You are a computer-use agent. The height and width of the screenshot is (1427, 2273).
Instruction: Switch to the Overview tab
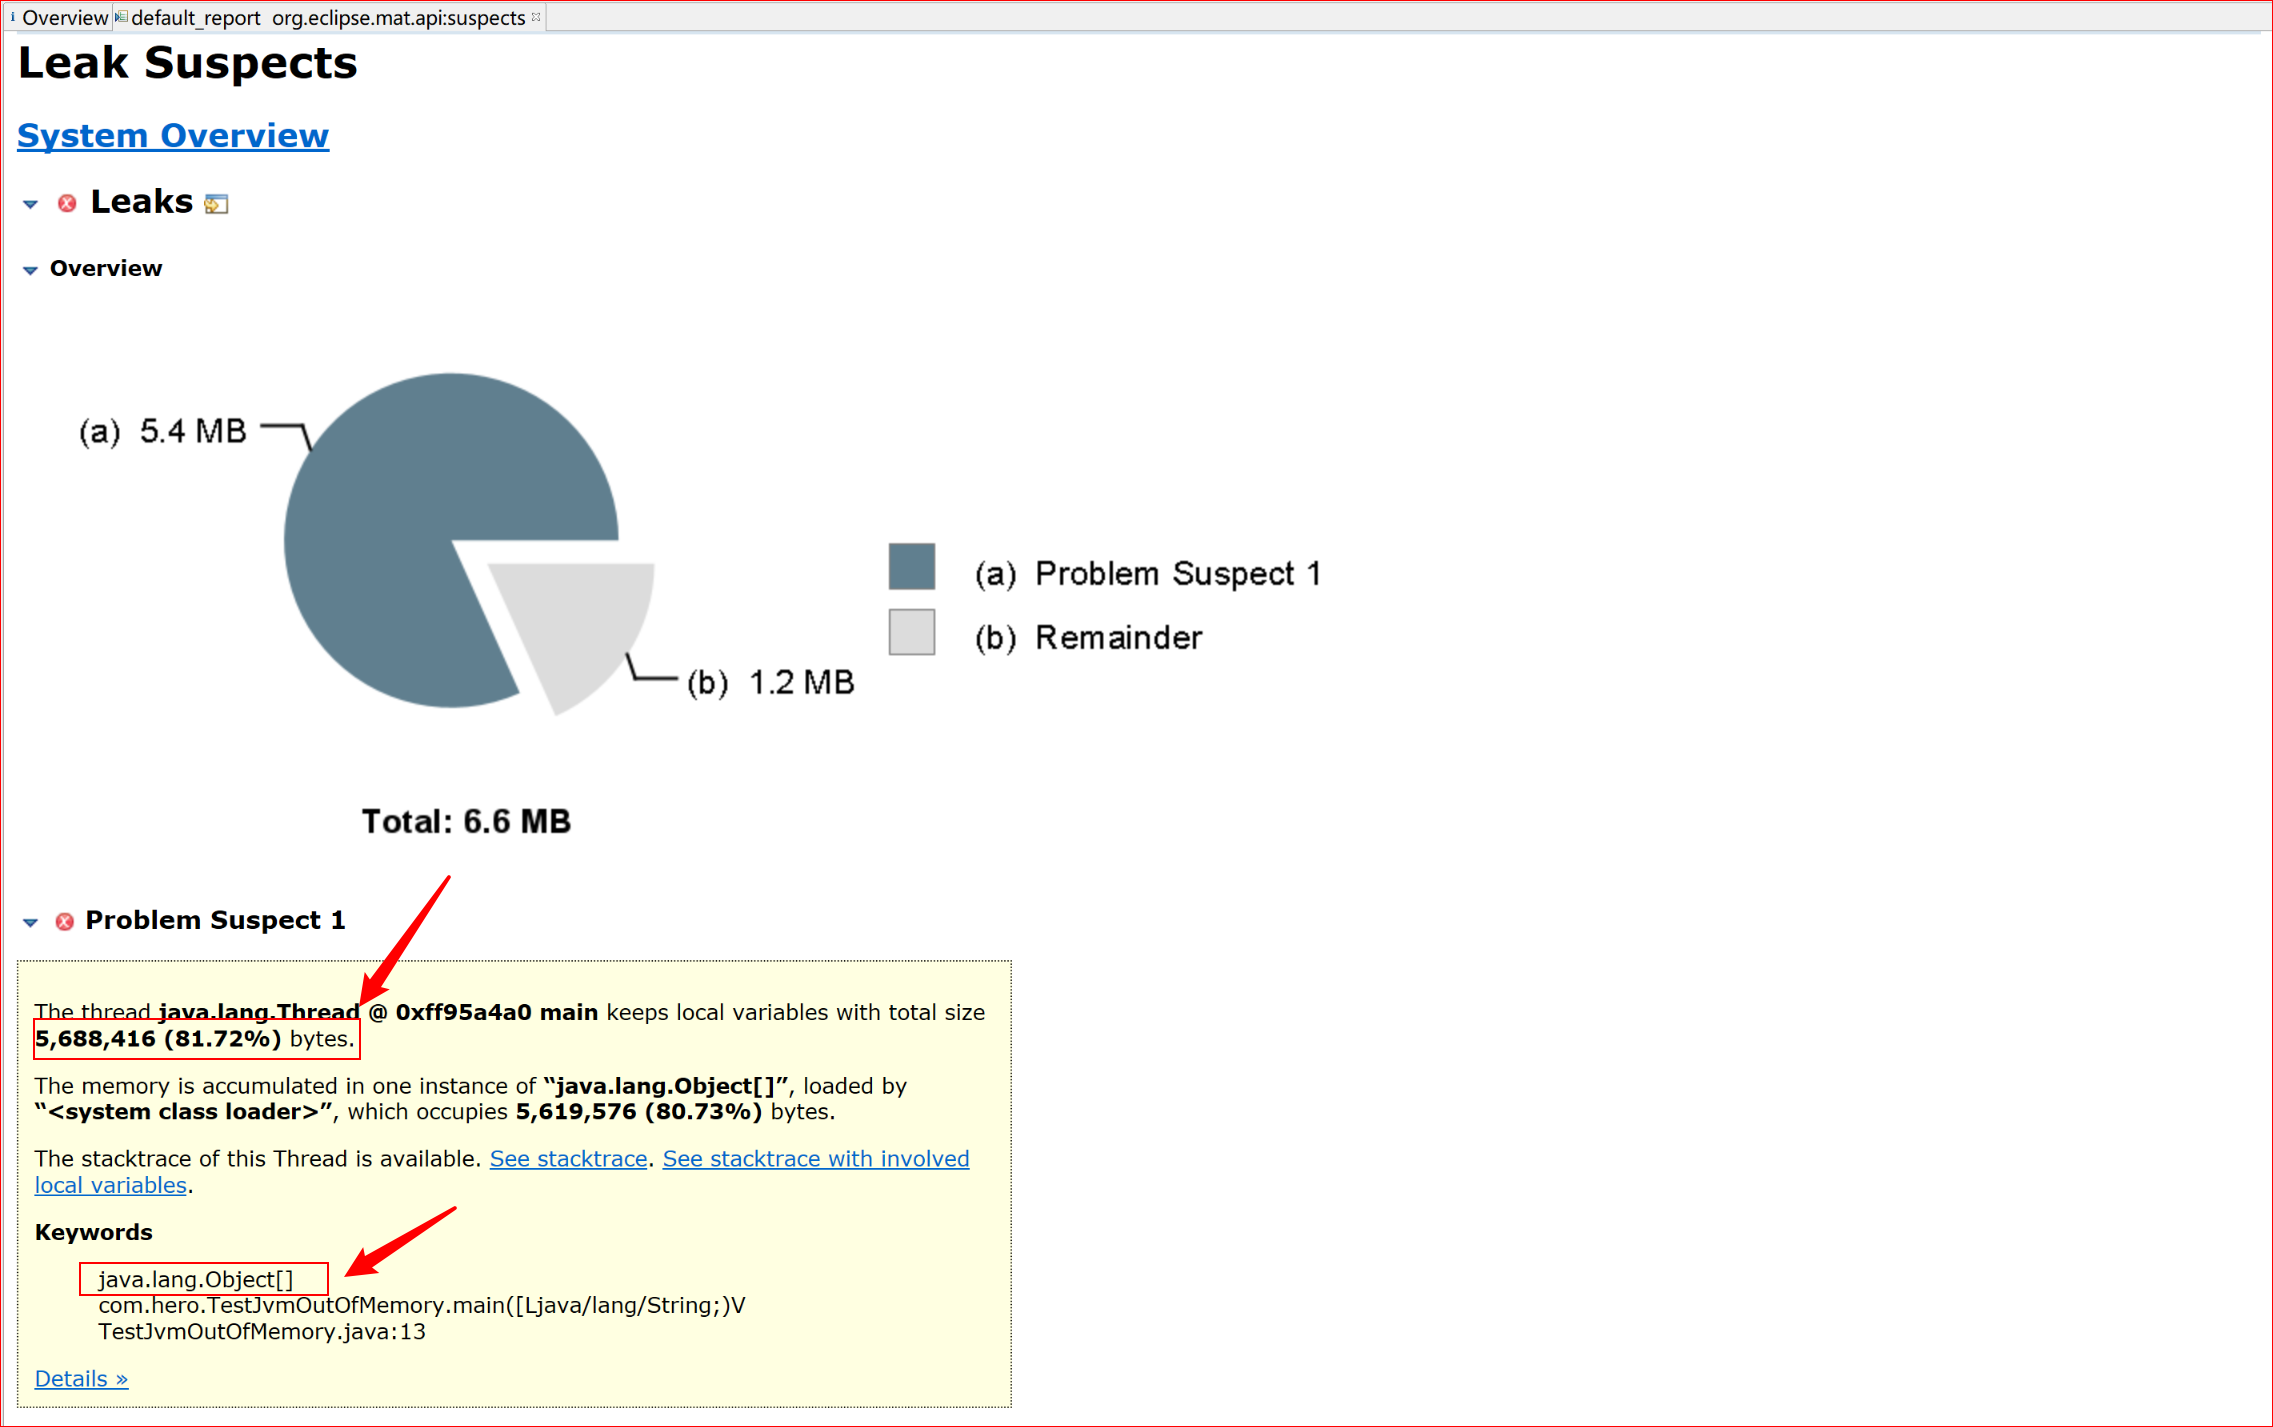64,17
